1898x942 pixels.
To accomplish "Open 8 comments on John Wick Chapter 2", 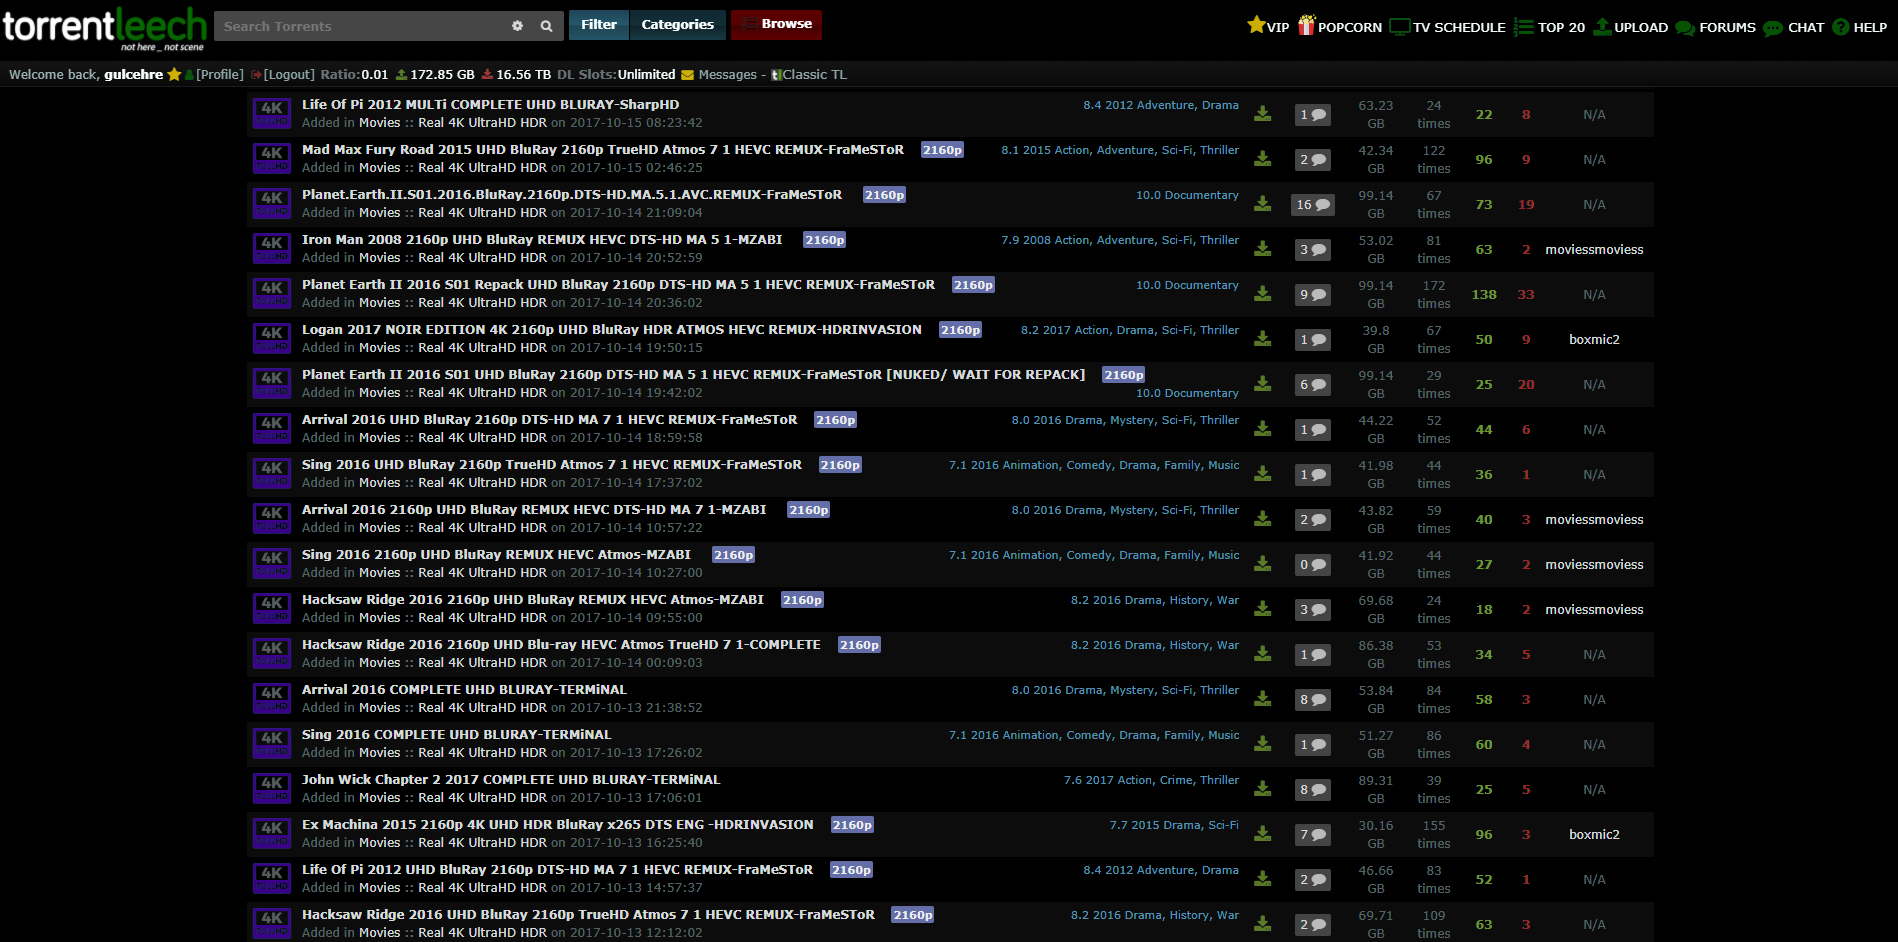I will point(1312,789).
